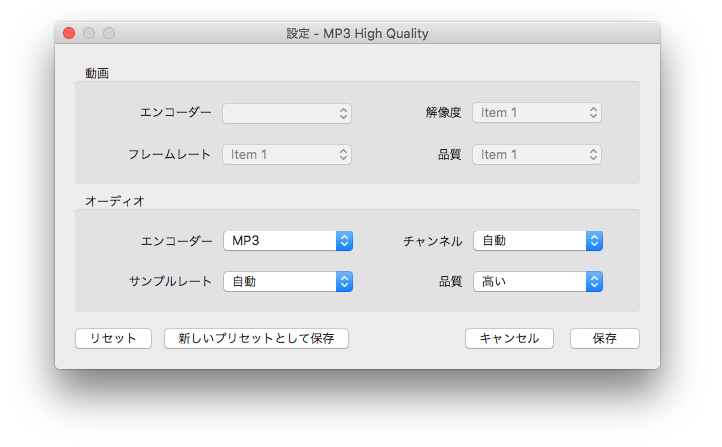Open the video 品質 dropdown in 動画 section
Viewport: 722px width, 447px height.
point(537,154)
